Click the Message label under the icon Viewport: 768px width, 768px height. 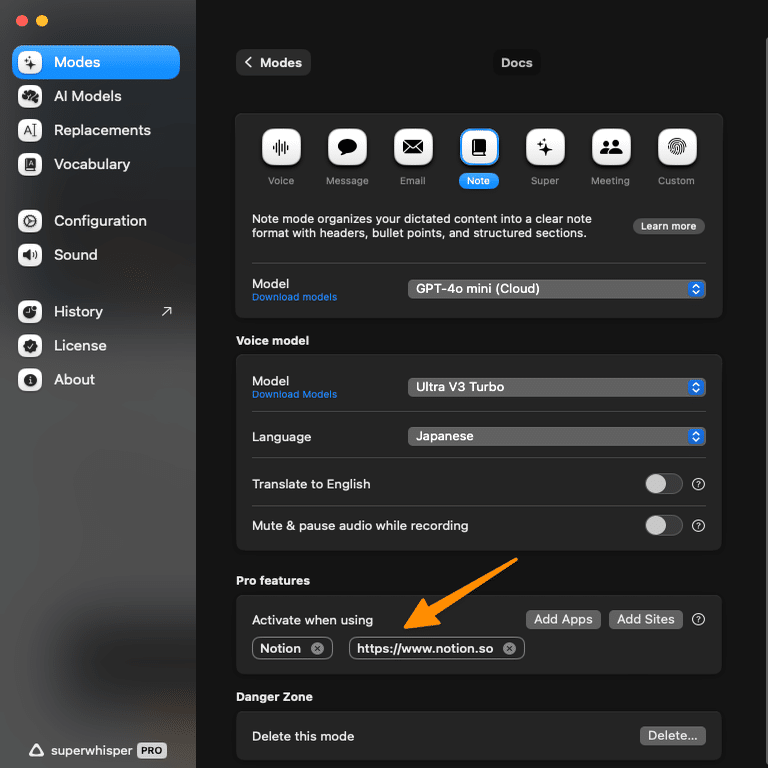click(347, 181)
